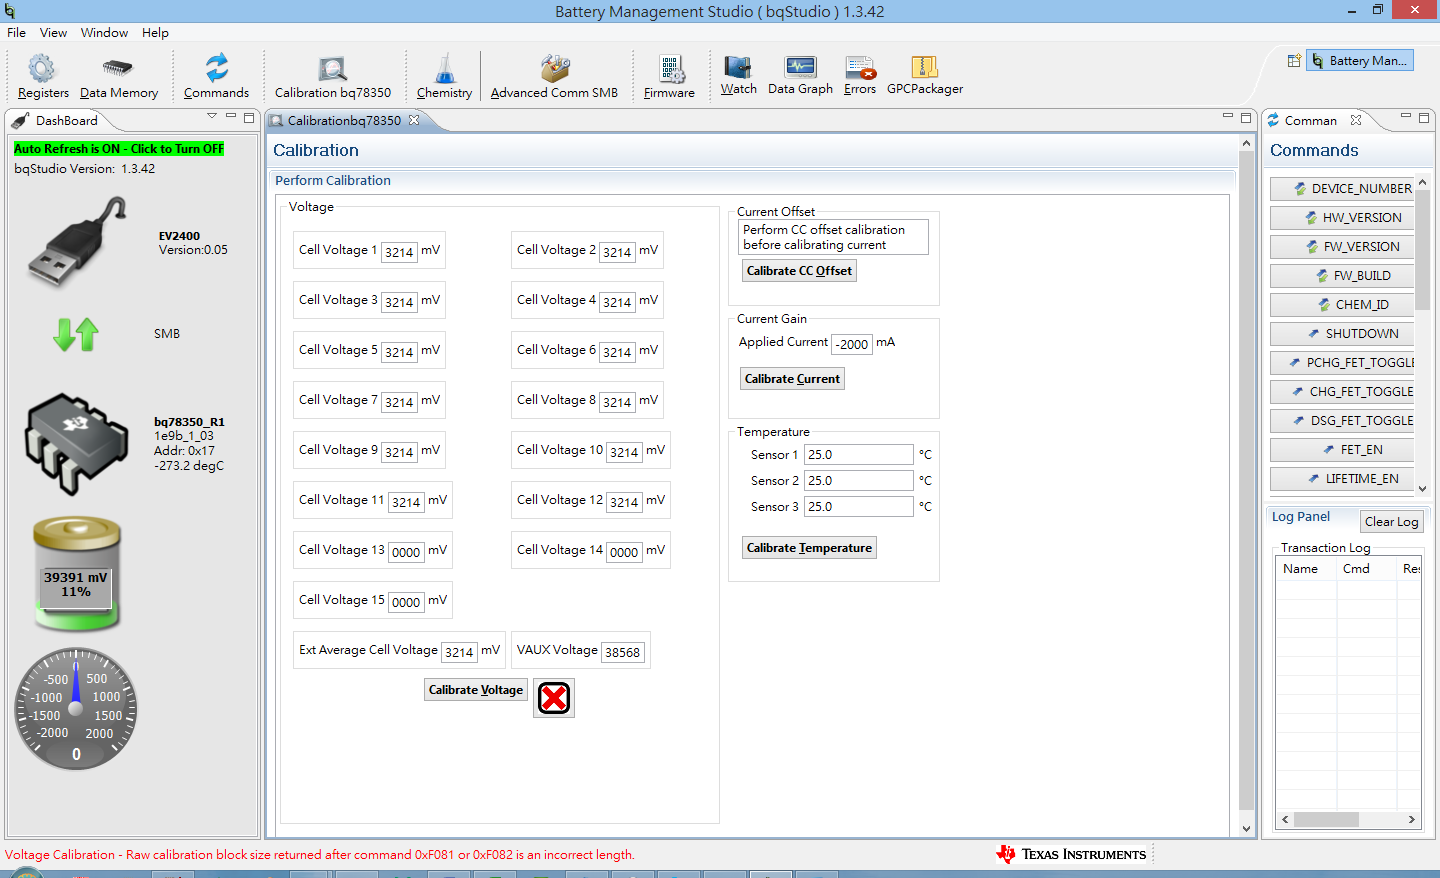Image resolution: width=1440 pixels, height=878 pixels.
Task: Click the Commands list vertical scrollbar
Action: [x=1422, y=334]
